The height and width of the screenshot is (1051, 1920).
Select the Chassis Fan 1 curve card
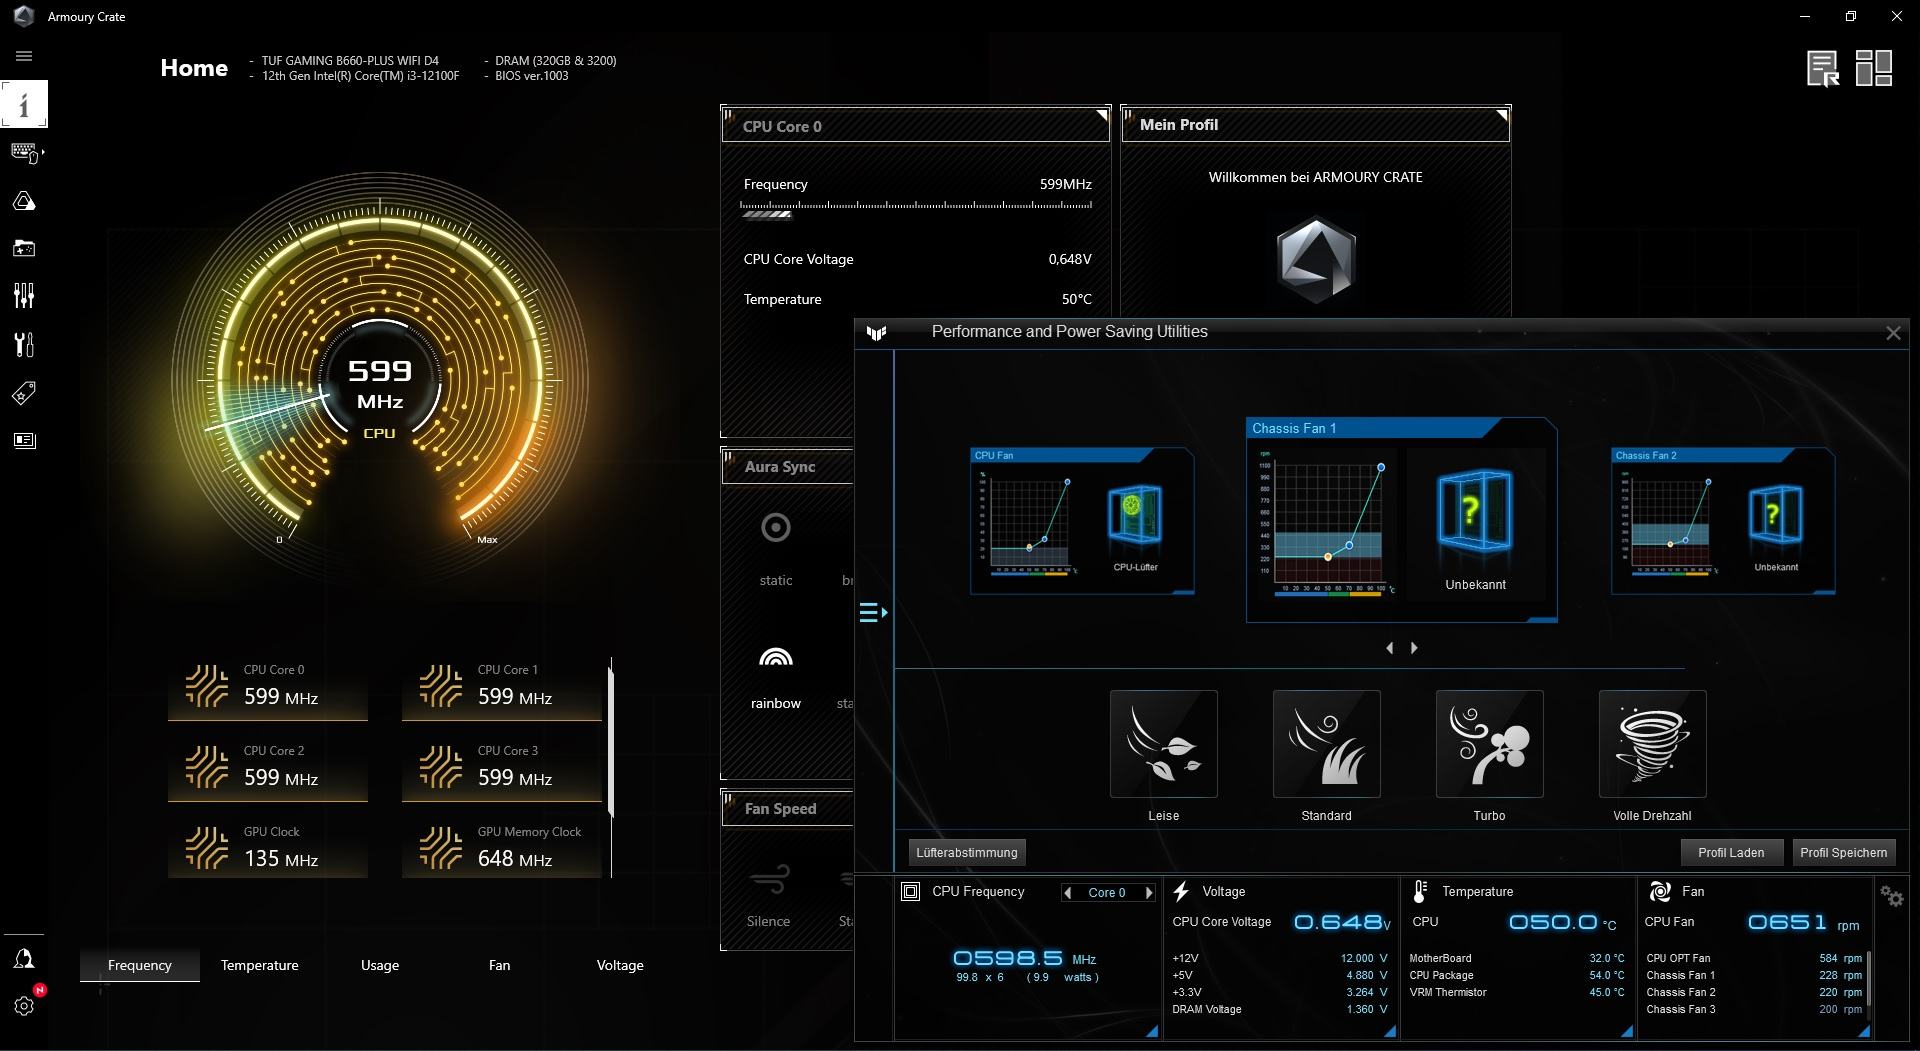point(1401,520)
